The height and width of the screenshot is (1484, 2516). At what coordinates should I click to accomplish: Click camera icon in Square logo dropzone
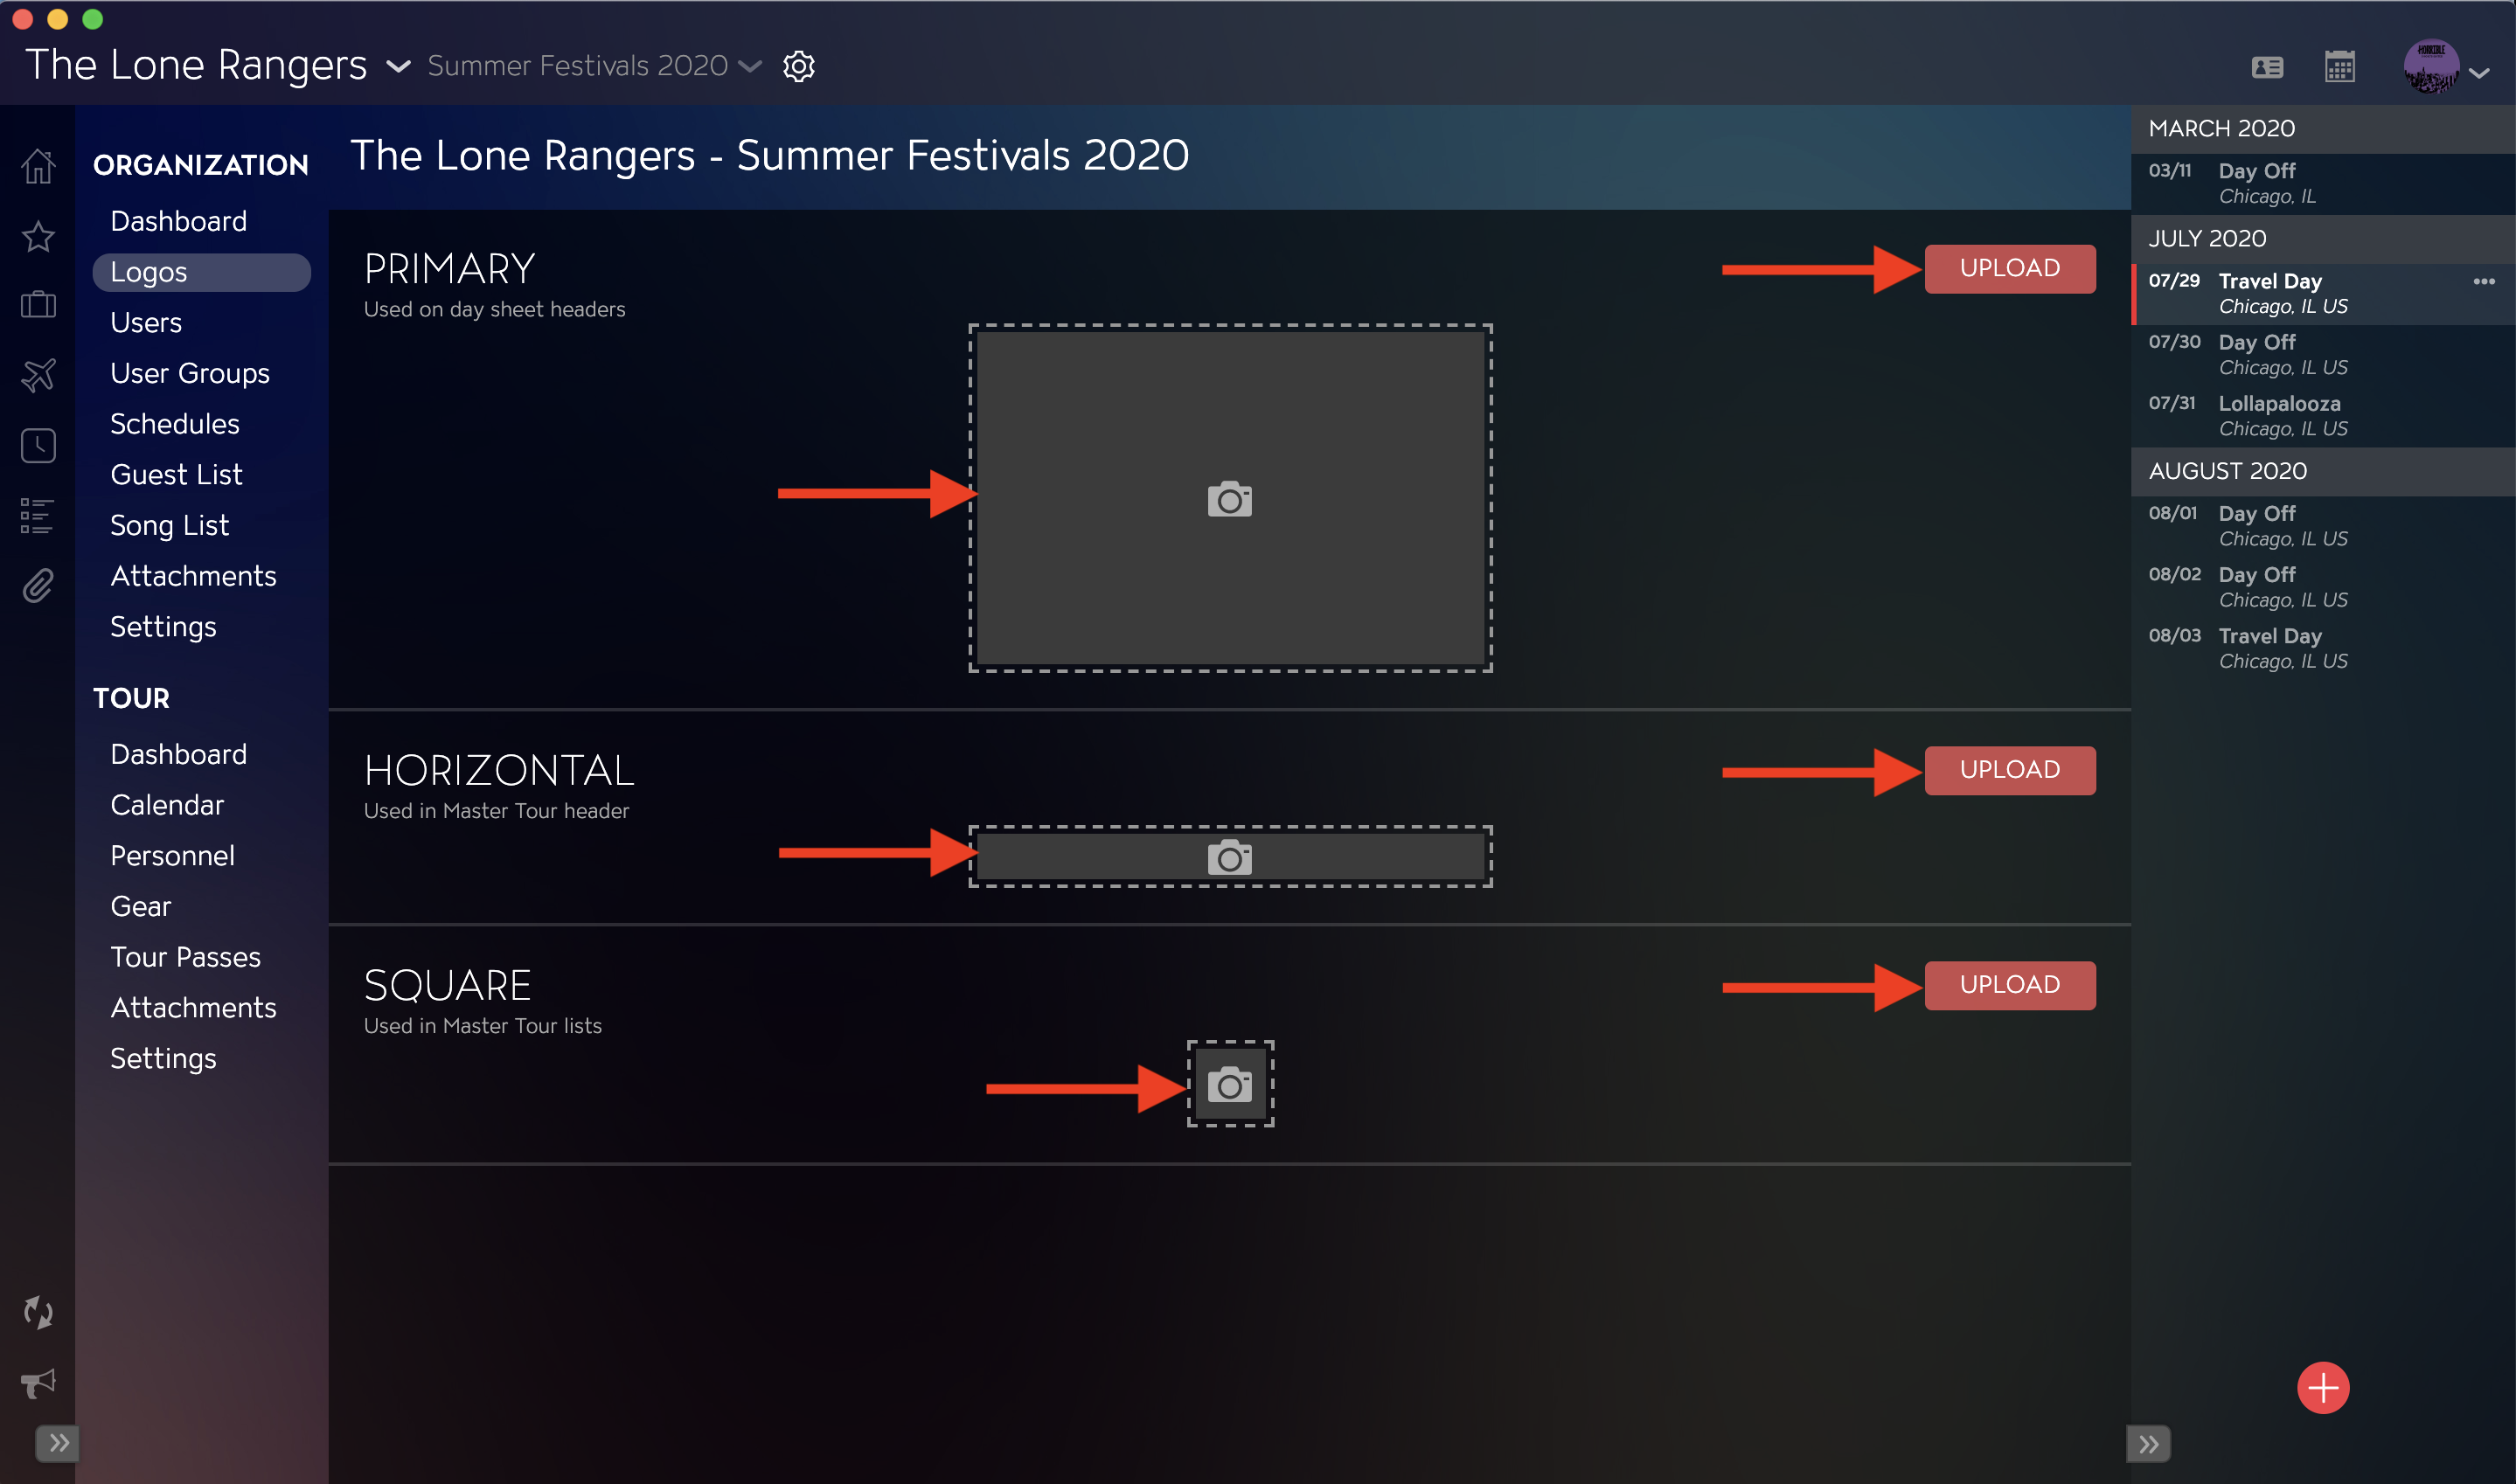[1229, 1084]
